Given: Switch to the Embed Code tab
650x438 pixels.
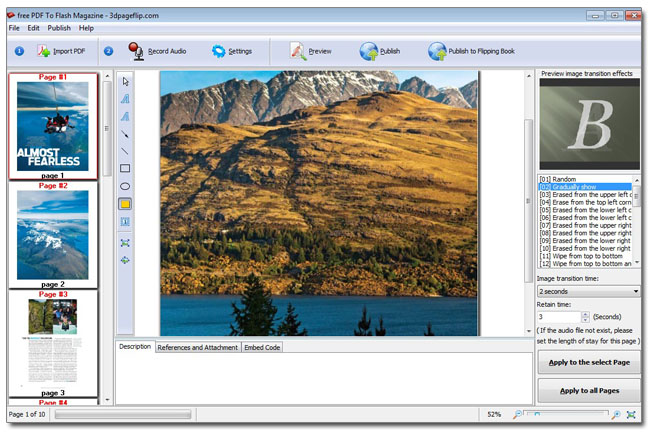Looking at the screenshot, I should [262, 347].
